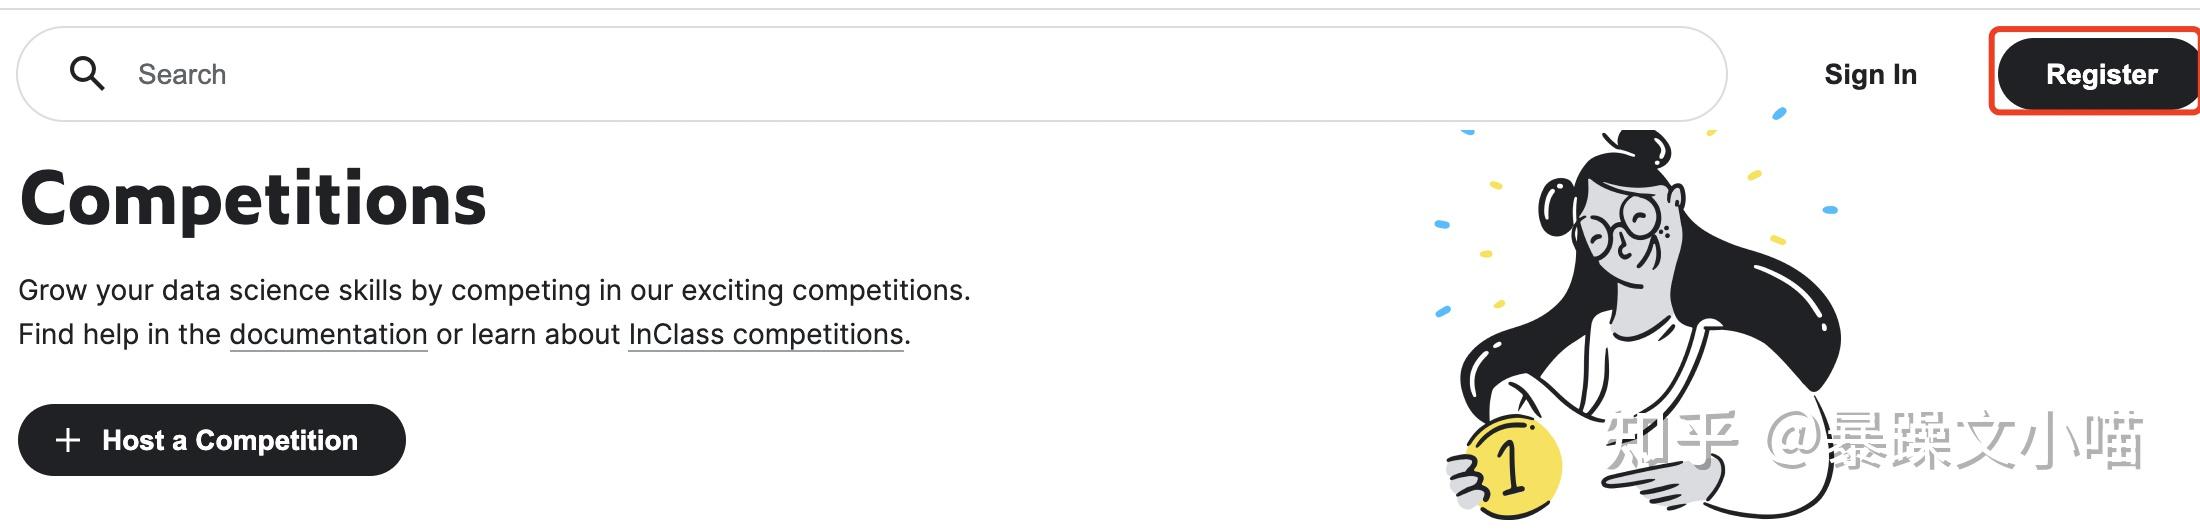Click the Host a Competition button label
2200x530 pixels.
point(230,440)
